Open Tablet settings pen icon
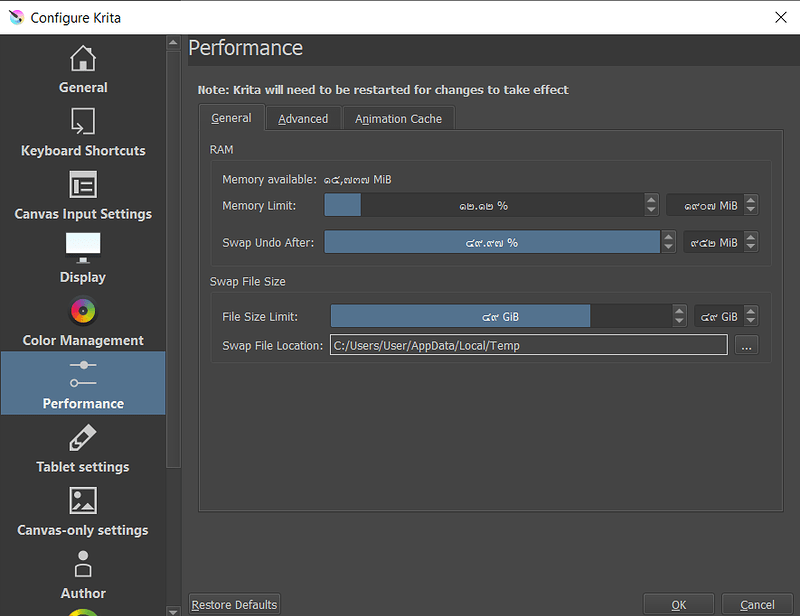 click(83, 437)
